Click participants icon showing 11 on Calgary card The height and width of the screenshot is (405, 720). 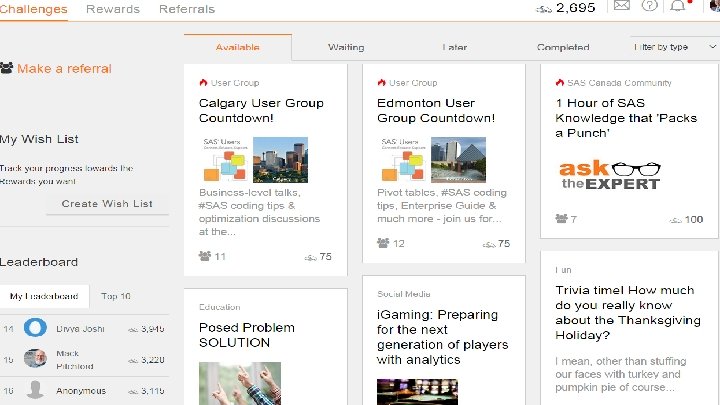click(x=205, y=256)
